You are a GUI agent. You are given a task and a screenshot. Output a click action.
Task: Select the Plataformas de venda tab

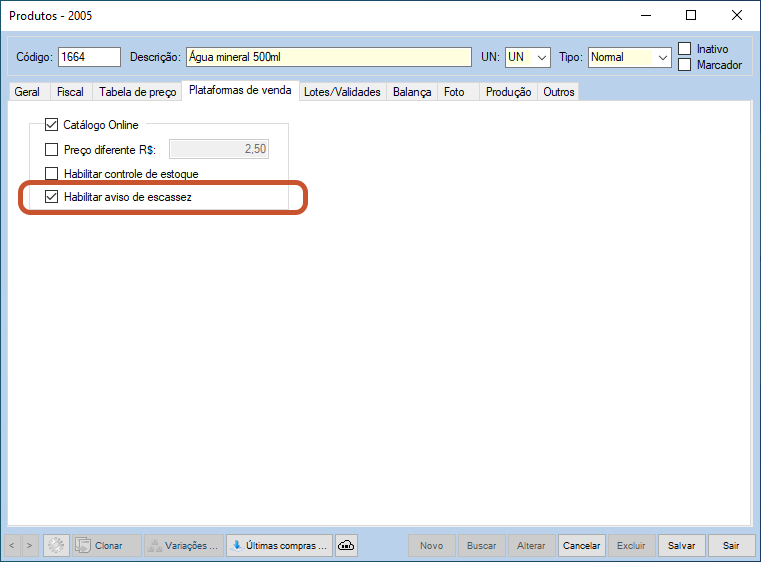point(240,90)
